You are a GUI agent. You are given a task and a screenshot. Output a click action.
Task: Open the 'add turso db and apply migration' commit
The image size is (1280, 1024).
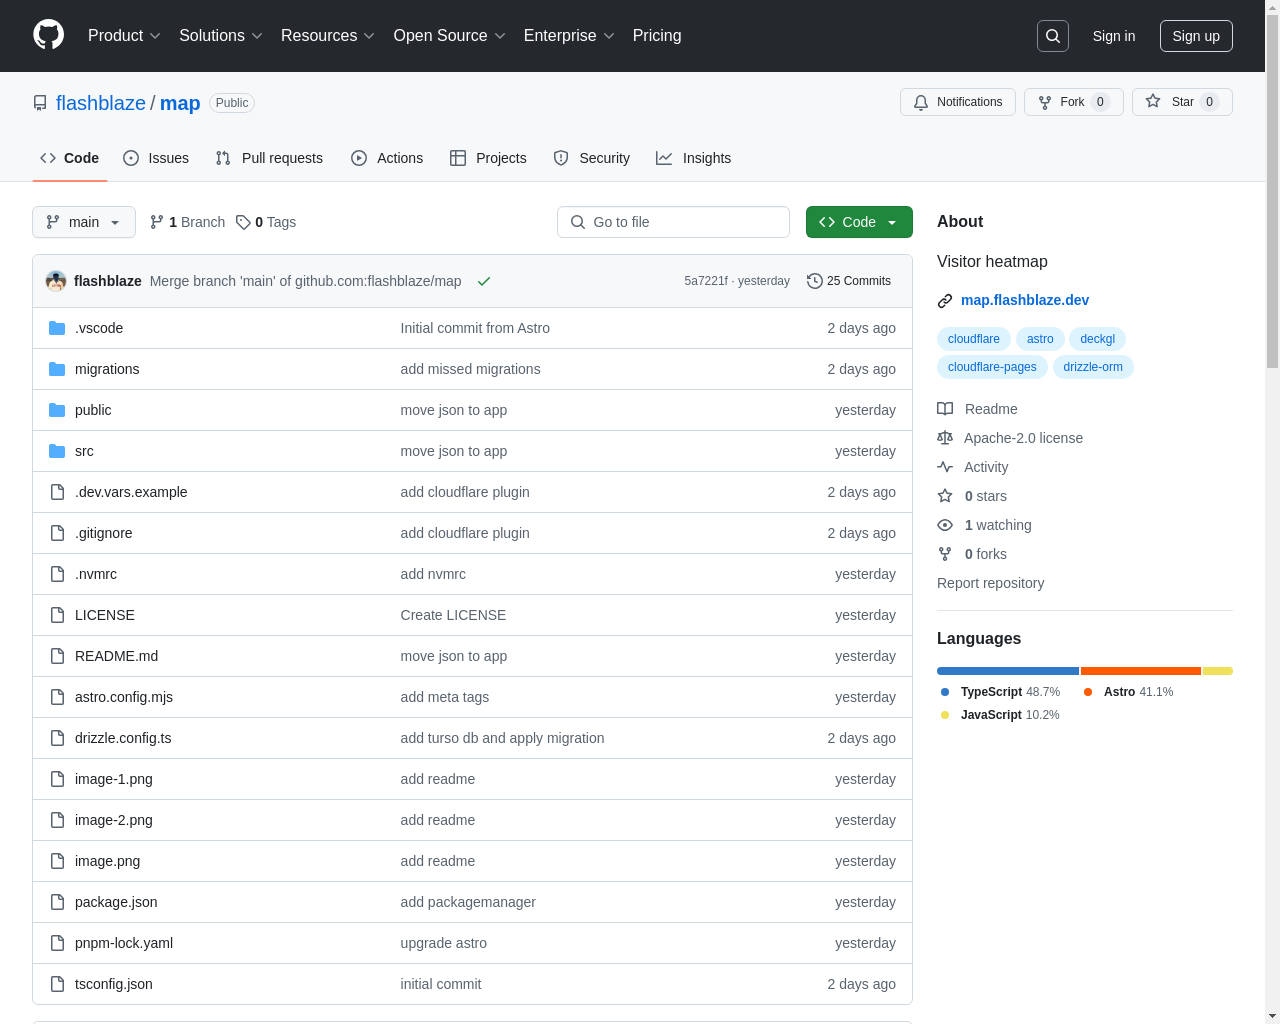(x=502, y=738)
